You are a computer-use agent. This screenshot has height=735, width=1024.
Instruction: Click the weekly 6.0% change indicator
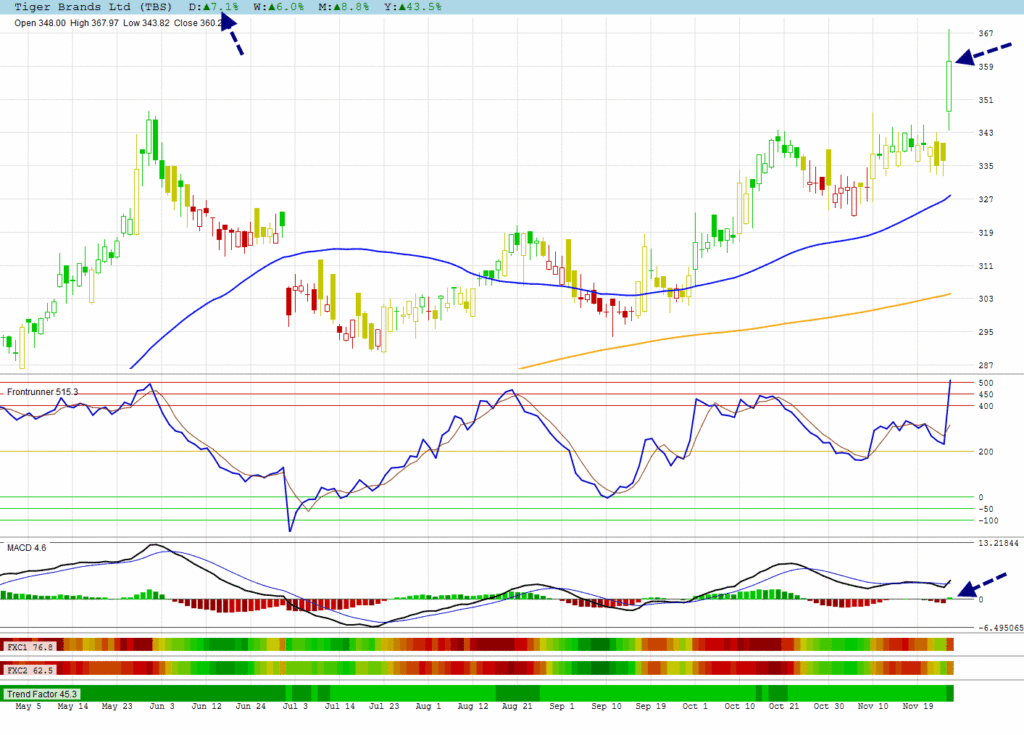[x=287, y=6]
